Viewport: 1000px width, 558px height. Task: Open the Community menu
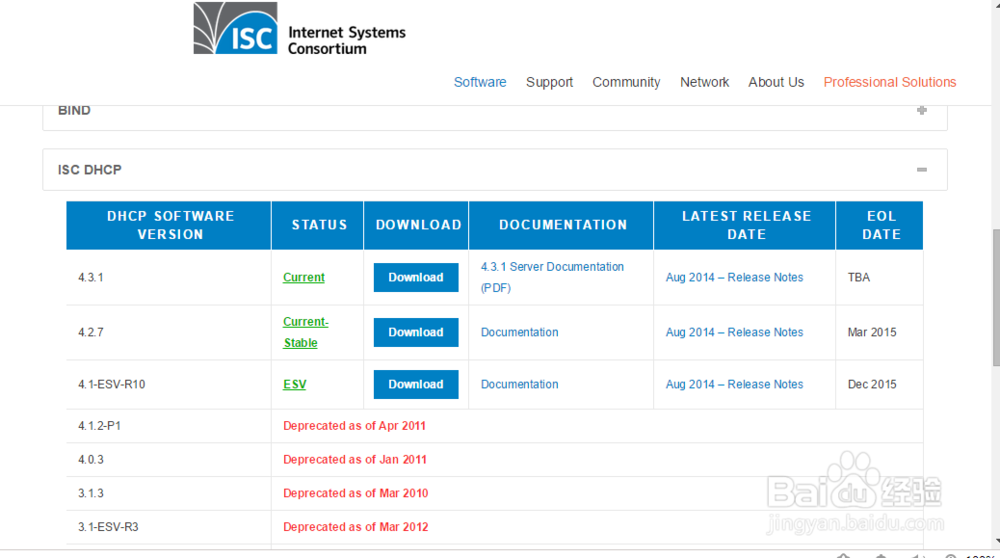(626, 82)
